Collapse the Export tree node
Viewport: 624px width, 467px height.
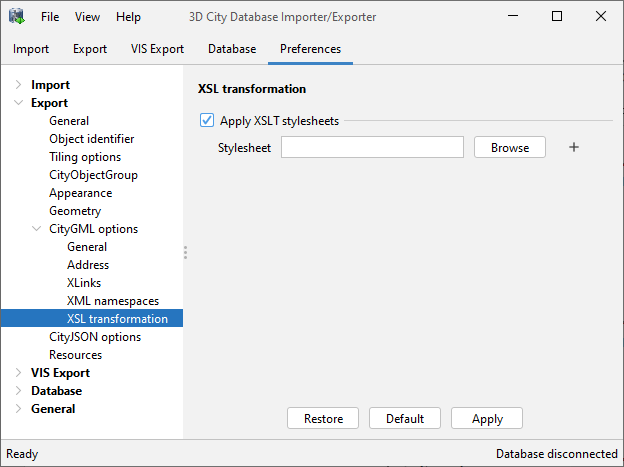click(x=18, y=103)
